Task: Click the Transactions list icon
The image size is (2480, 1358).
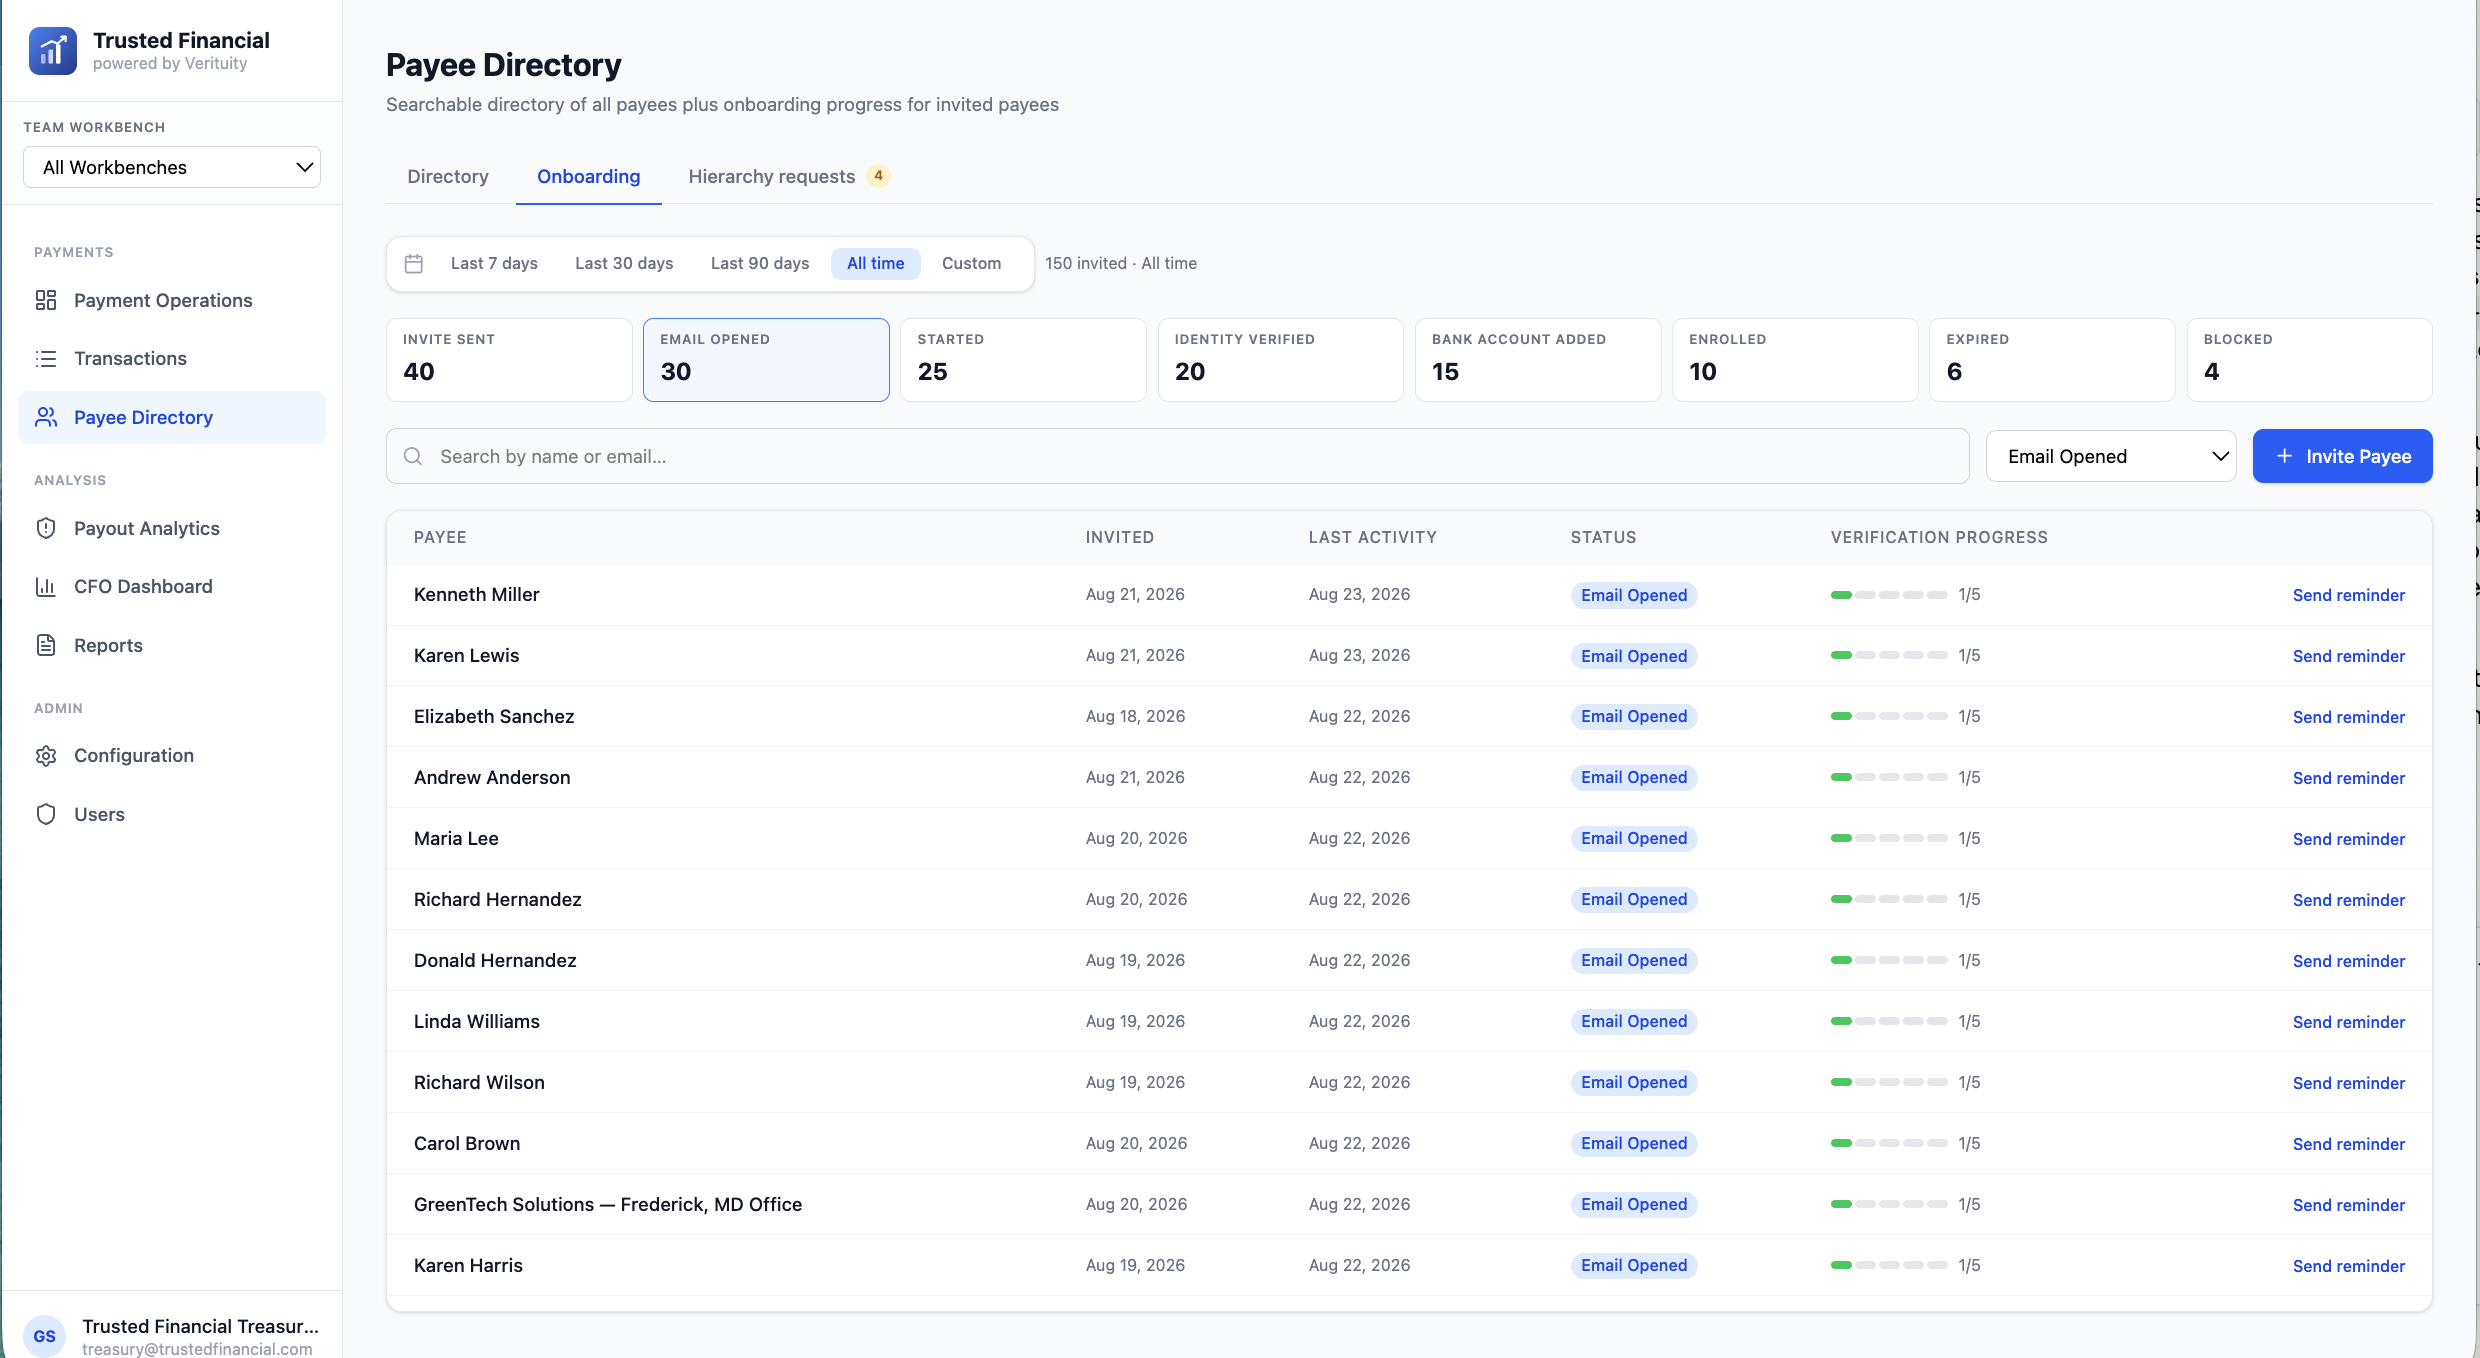Action: [46, 358]
